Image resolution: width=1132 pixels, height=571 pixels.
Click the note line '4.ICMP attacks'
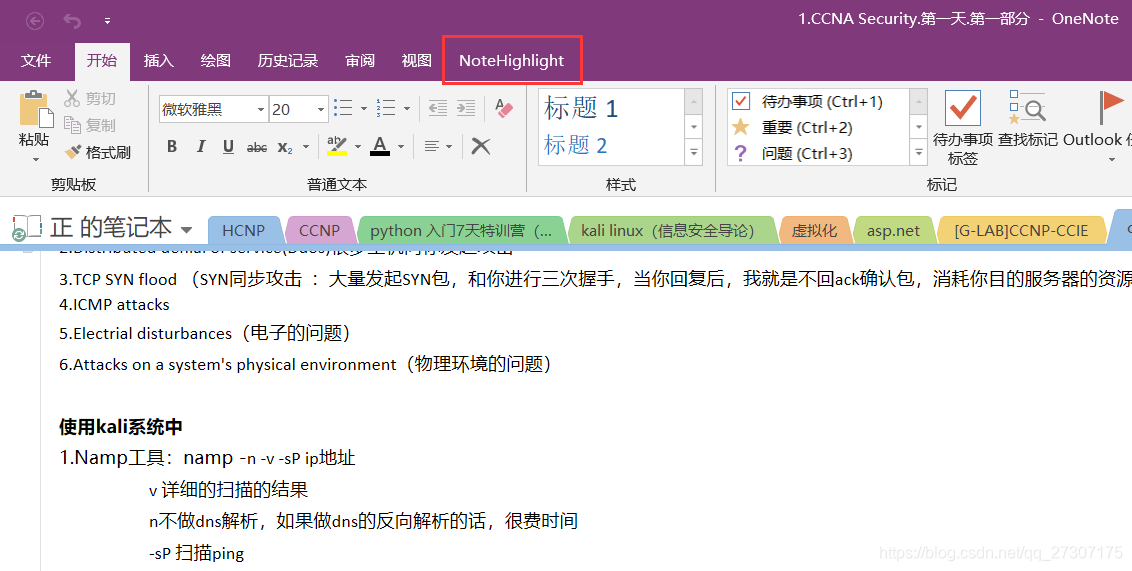(114, 305)
